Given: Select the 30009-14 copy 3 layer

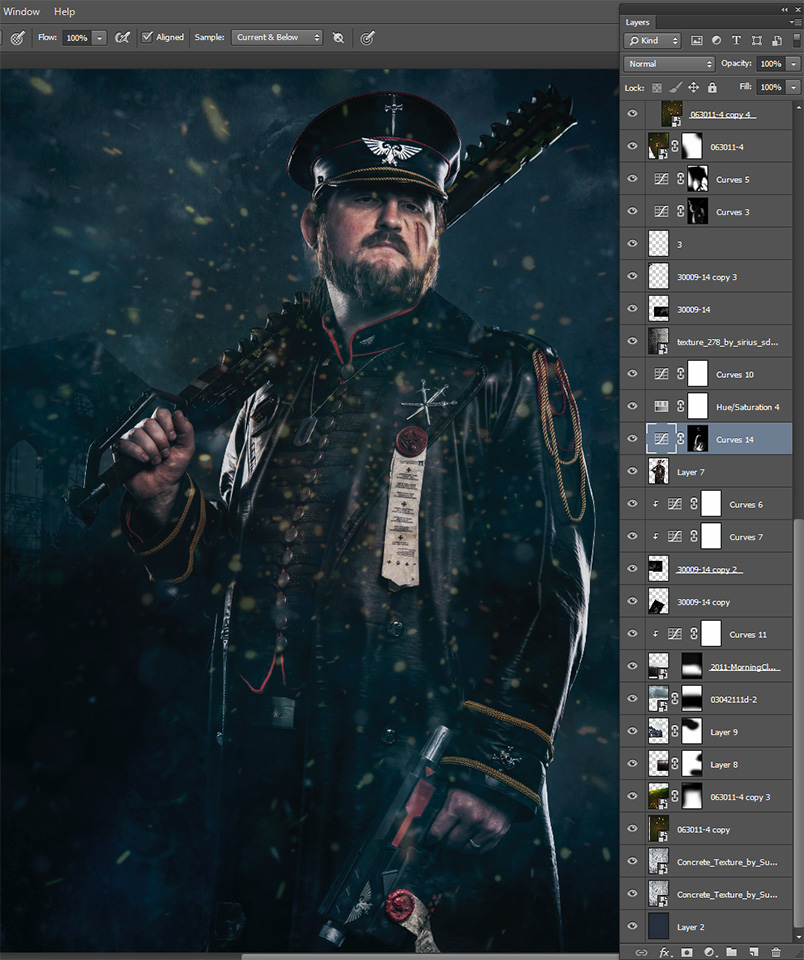Looking at the screenshot, I should [x=718, y=276].
